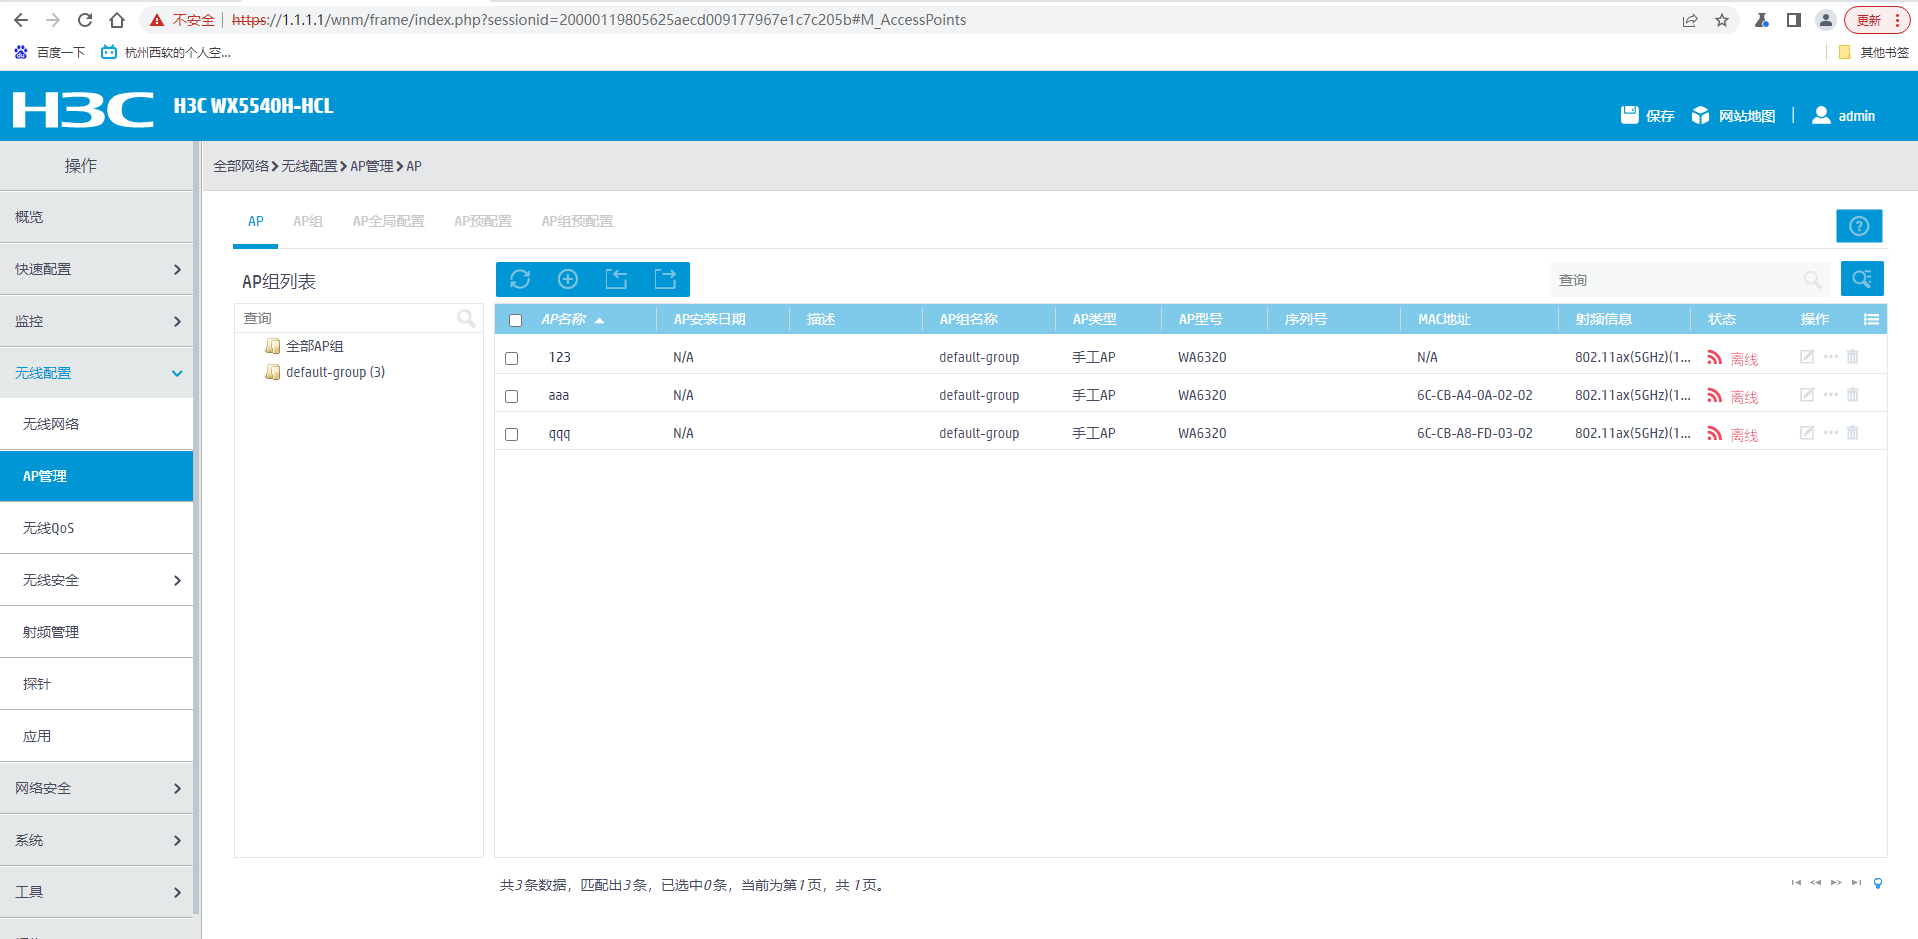Viewport: 1918px width, 939px height.
Task: Open the help question mark icon
Action: click(x=1859, y=226)
